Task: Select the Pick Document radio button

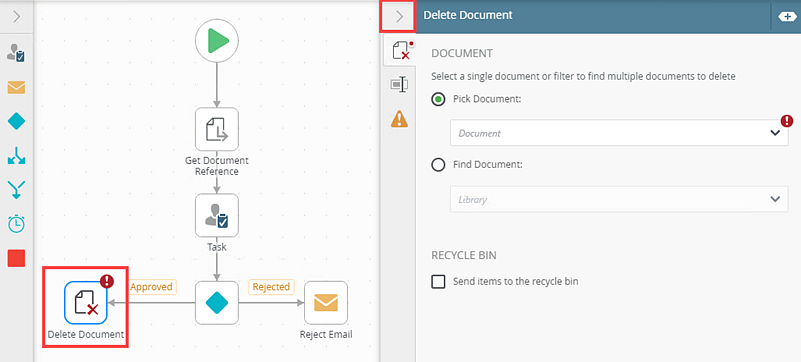Action: 438,99
